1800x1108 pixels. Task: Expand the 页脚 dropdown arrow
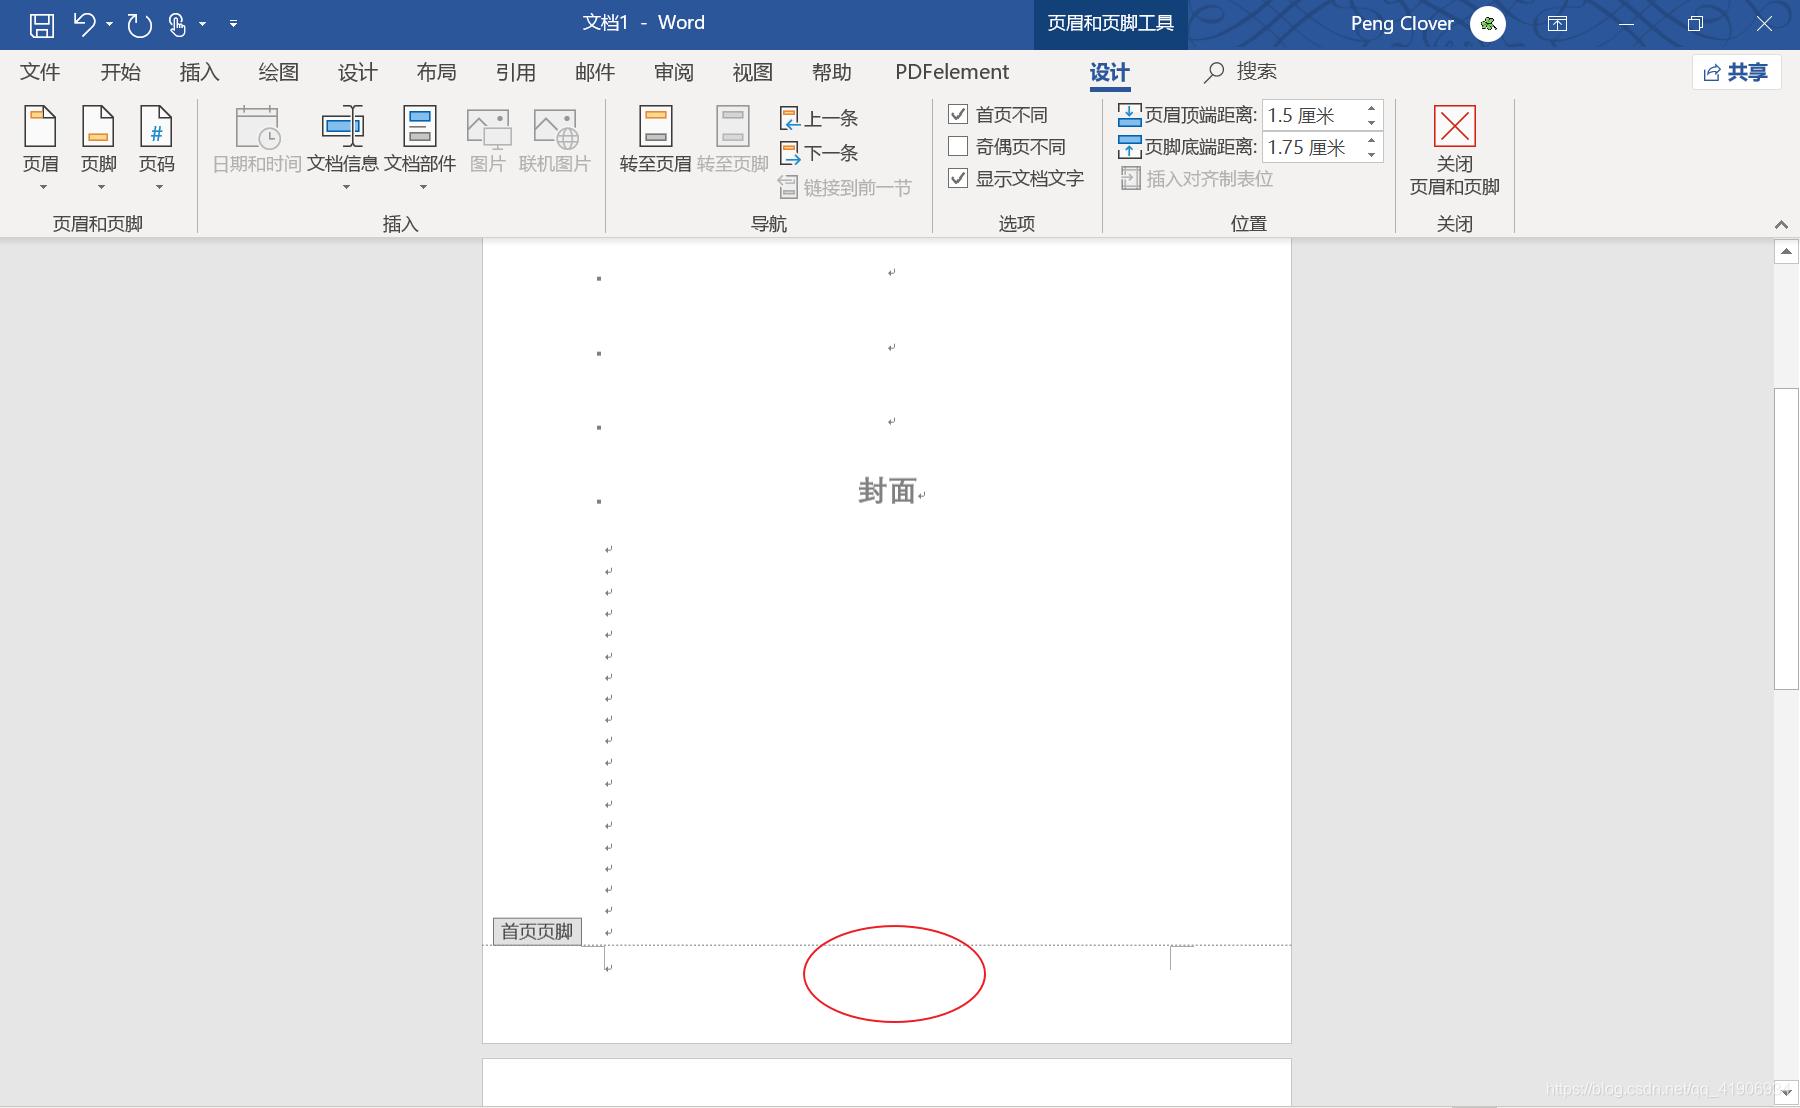point(101,187)
